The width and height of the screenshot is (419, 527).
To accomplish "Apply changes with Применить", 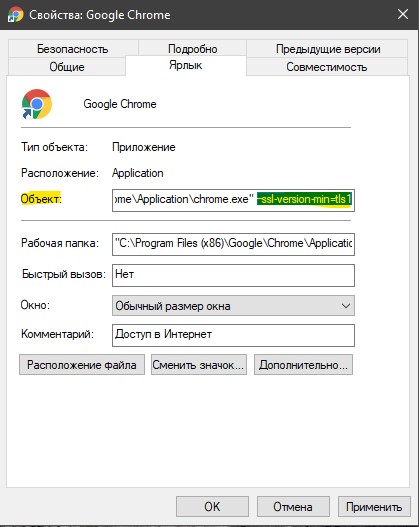I will pyautogui.click(x=374, y=506).
